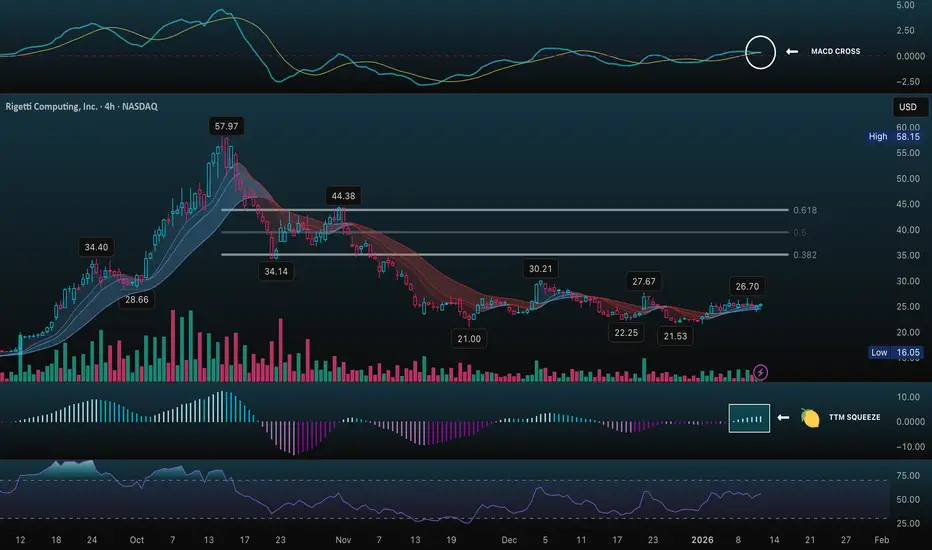Screen dimensions: 932x550
Task: Click the 30.21 December high label
Action: tap(540, 269)
